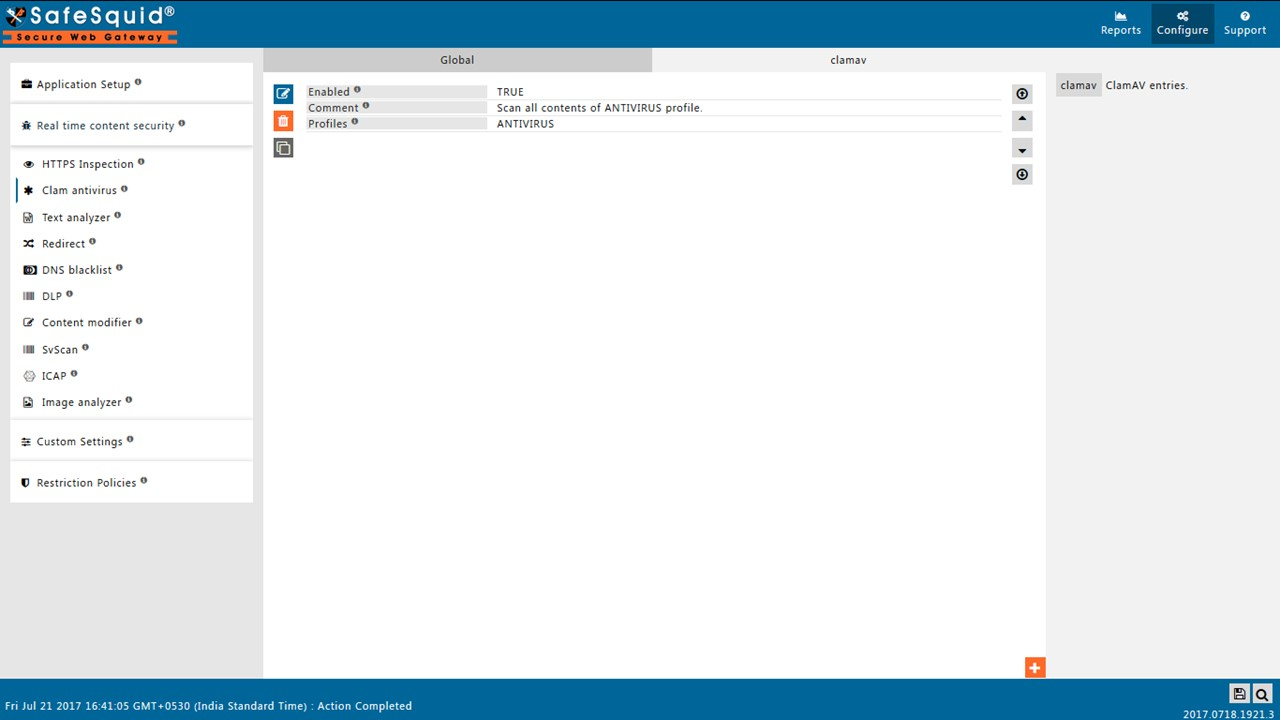This screenshot has height=720, width=1280.
Task: Open ICAP settings
Action: pos(54,376)
